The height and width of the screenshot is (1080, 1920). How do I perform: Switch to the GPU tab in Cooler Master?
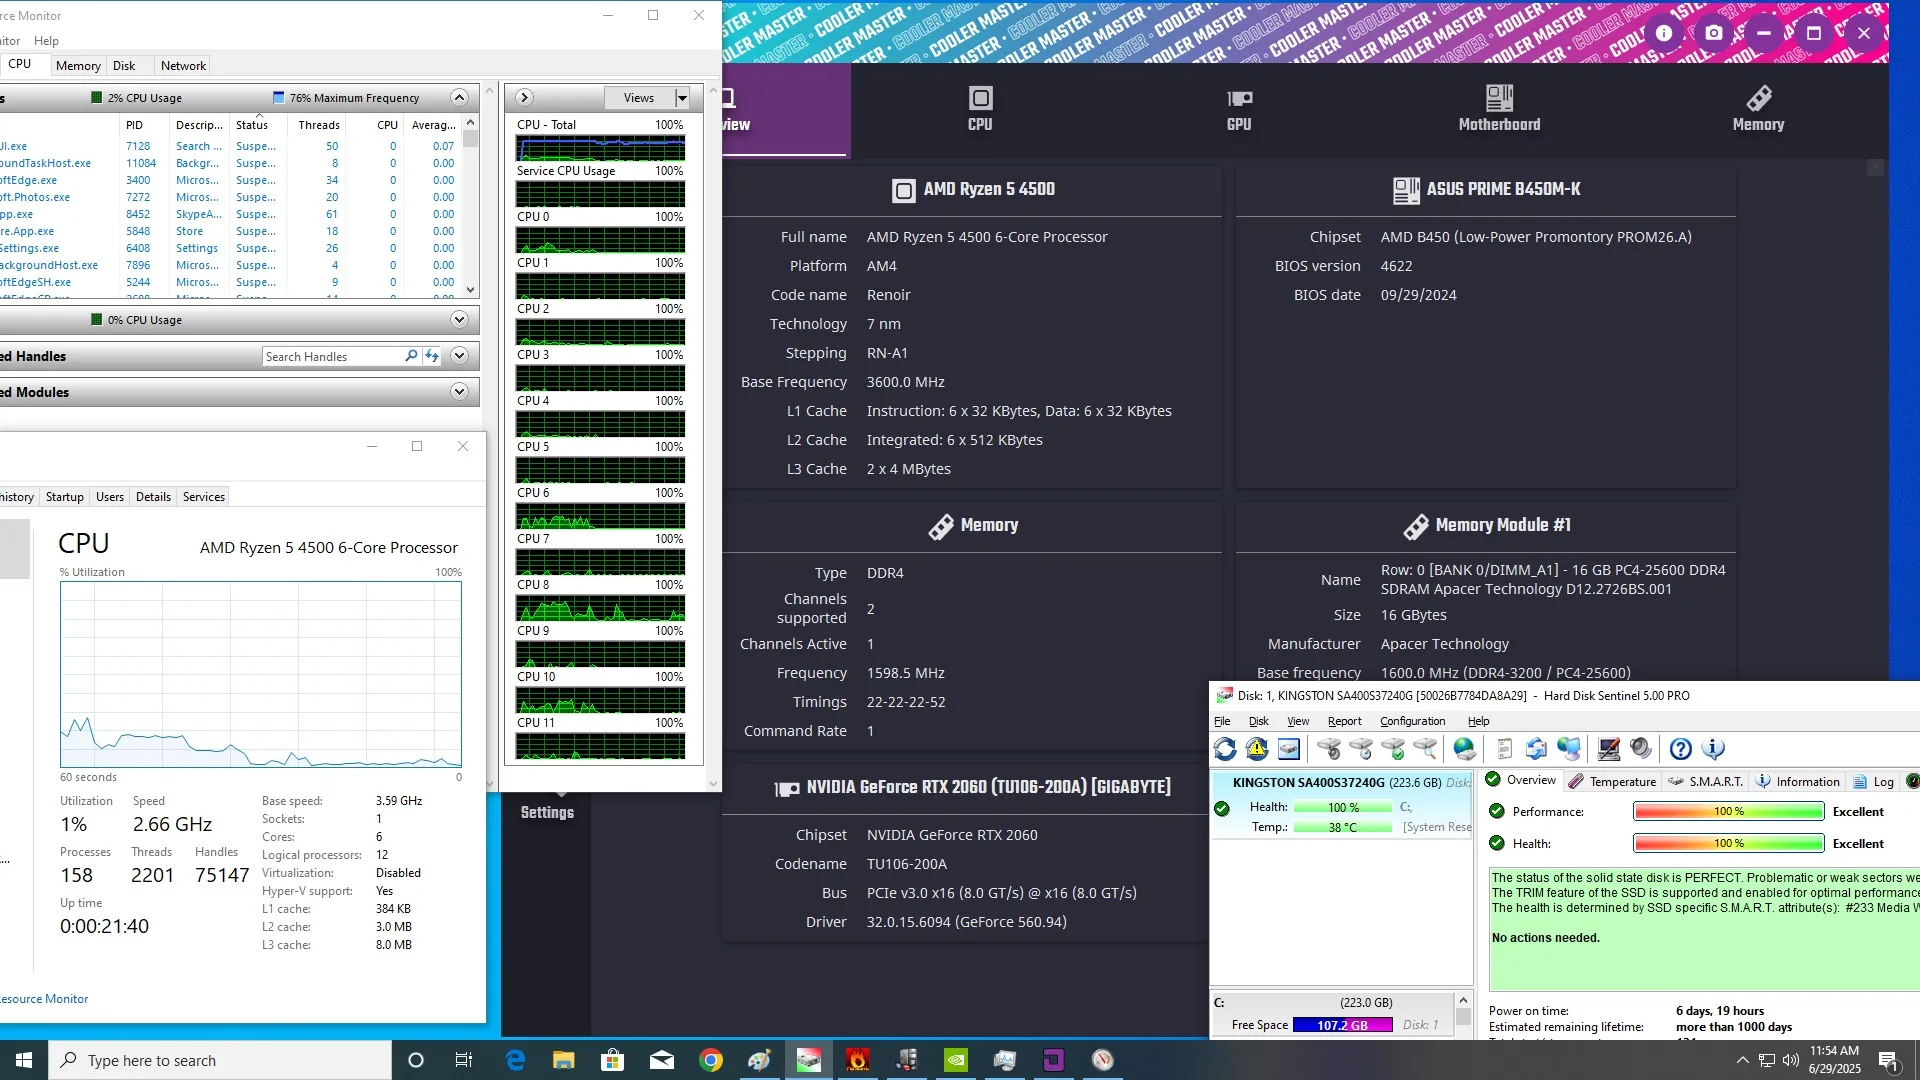pos(1239,109)
